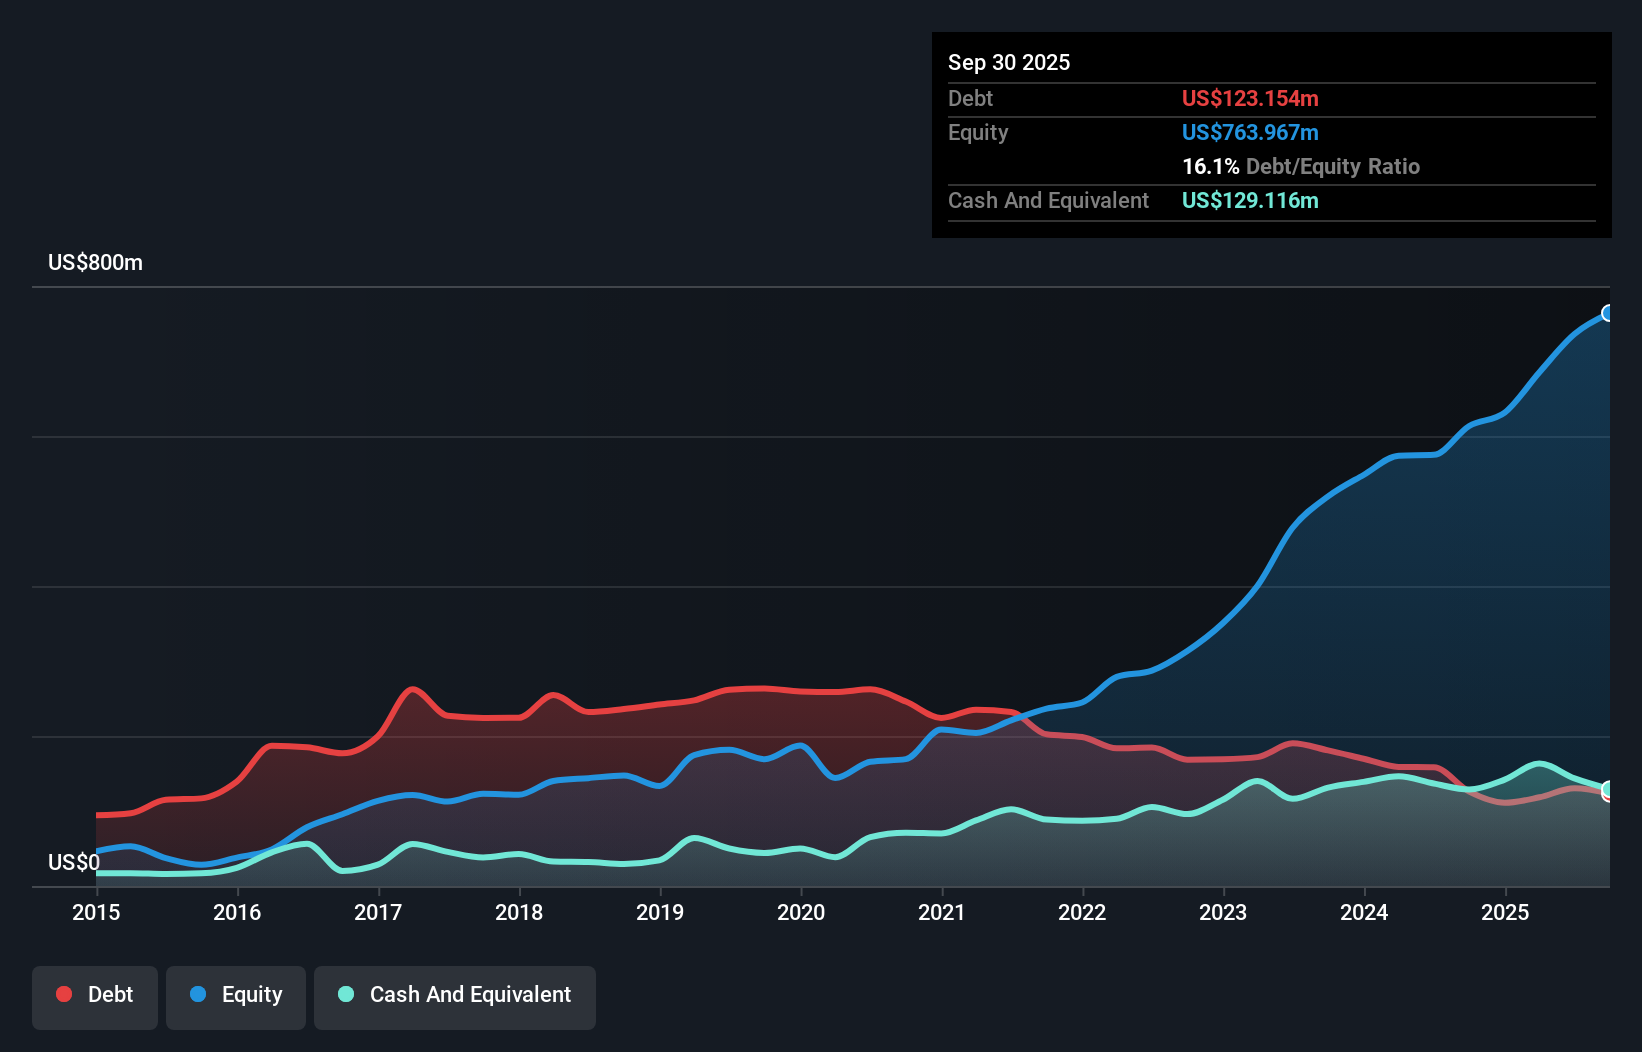1642x1052 pixels.
Task: Select the Cash line endpoint marker on right edge
Action: (1607, 788)
